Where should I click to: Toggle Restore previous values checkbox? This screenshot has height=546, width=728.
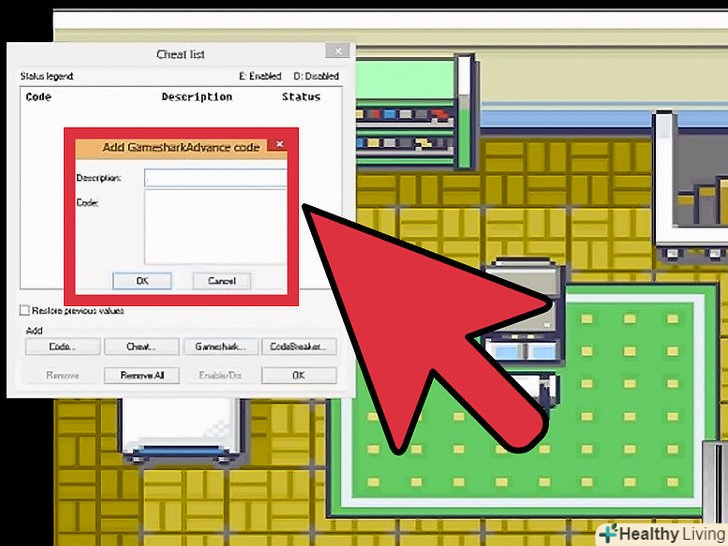25,310
